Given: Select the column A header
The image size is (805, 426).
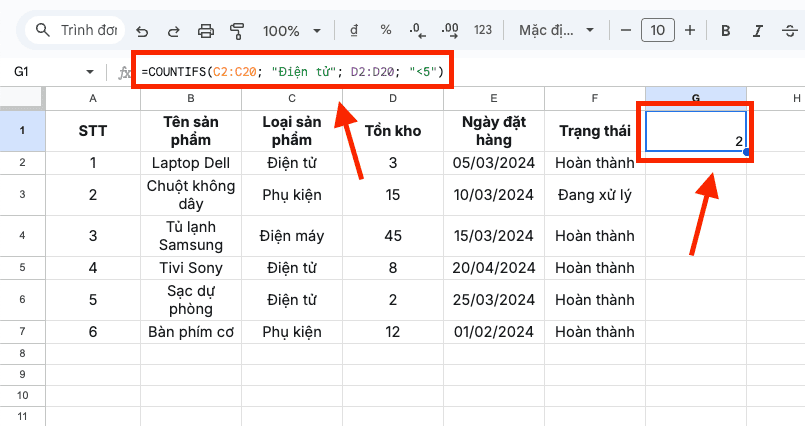Looking at the screenshot, I should pyautogui.click(x=93, y=98).
